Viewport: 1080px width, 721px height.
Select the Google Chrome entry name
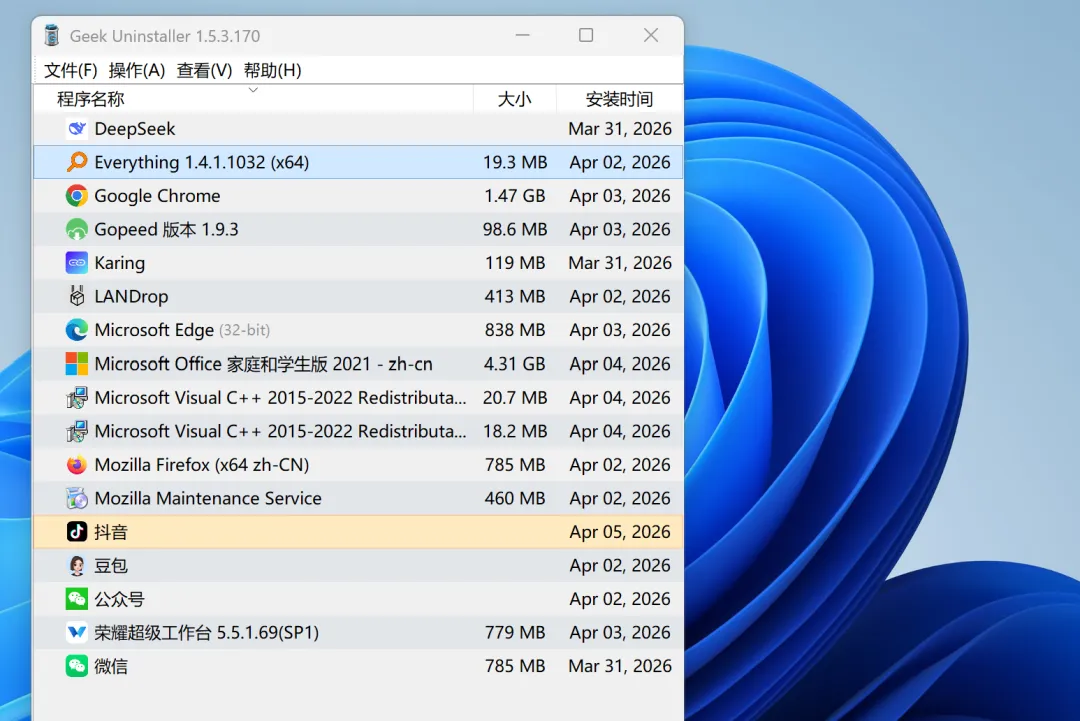(x=157, y=196)
